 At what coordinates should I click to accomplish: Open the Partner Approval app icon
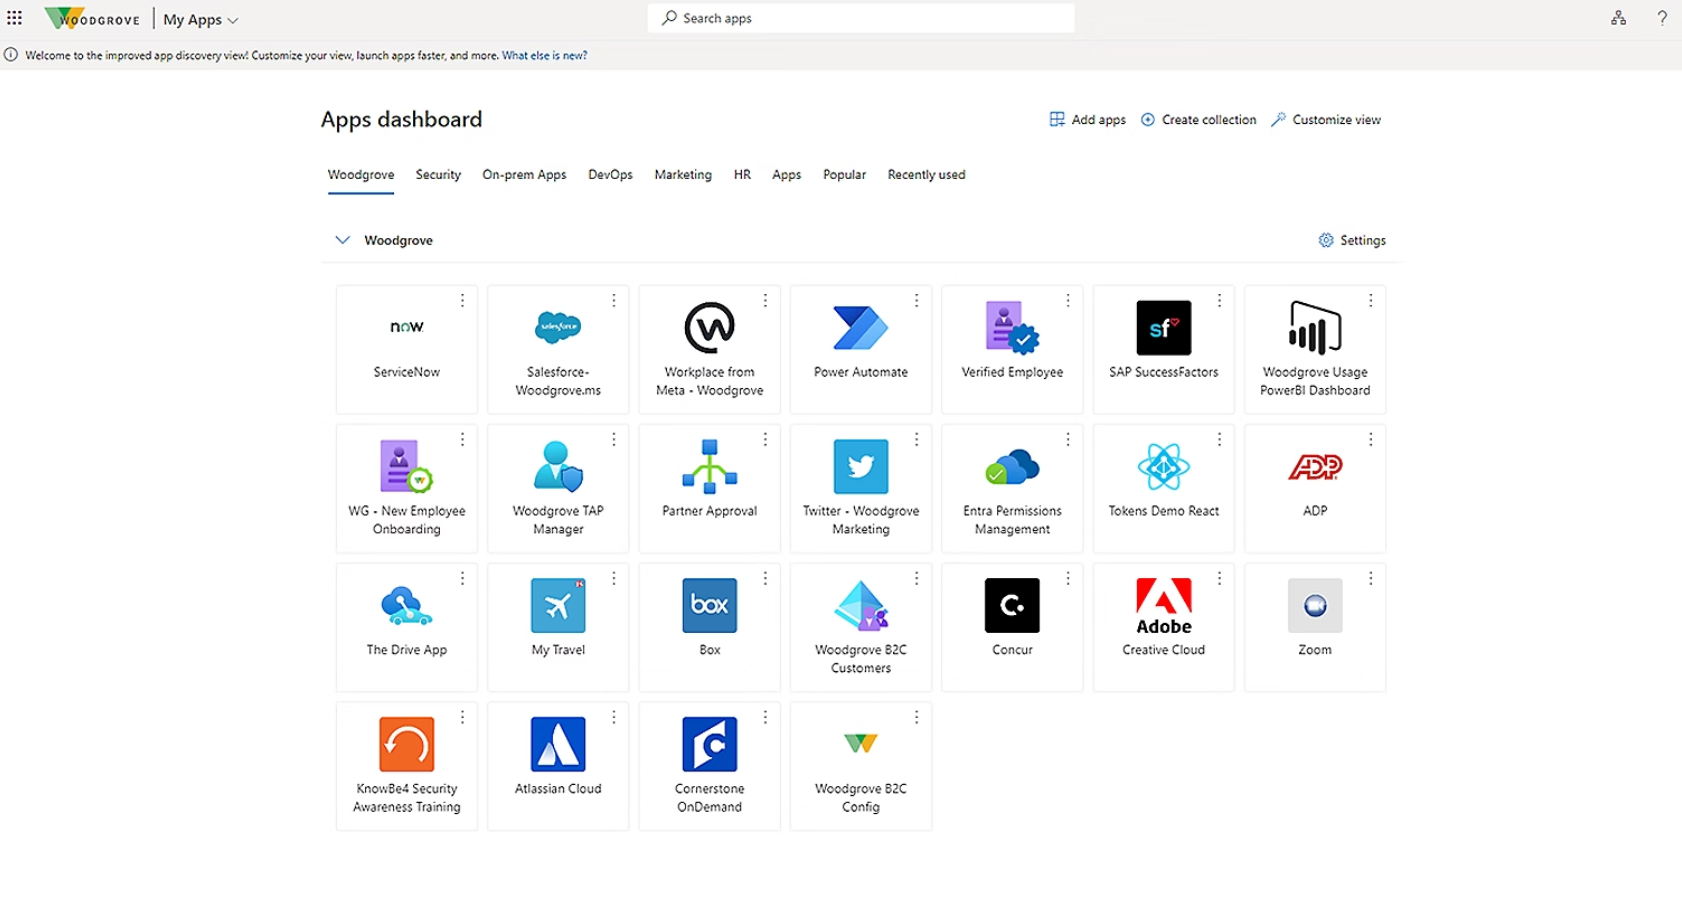tap(709, 466)
